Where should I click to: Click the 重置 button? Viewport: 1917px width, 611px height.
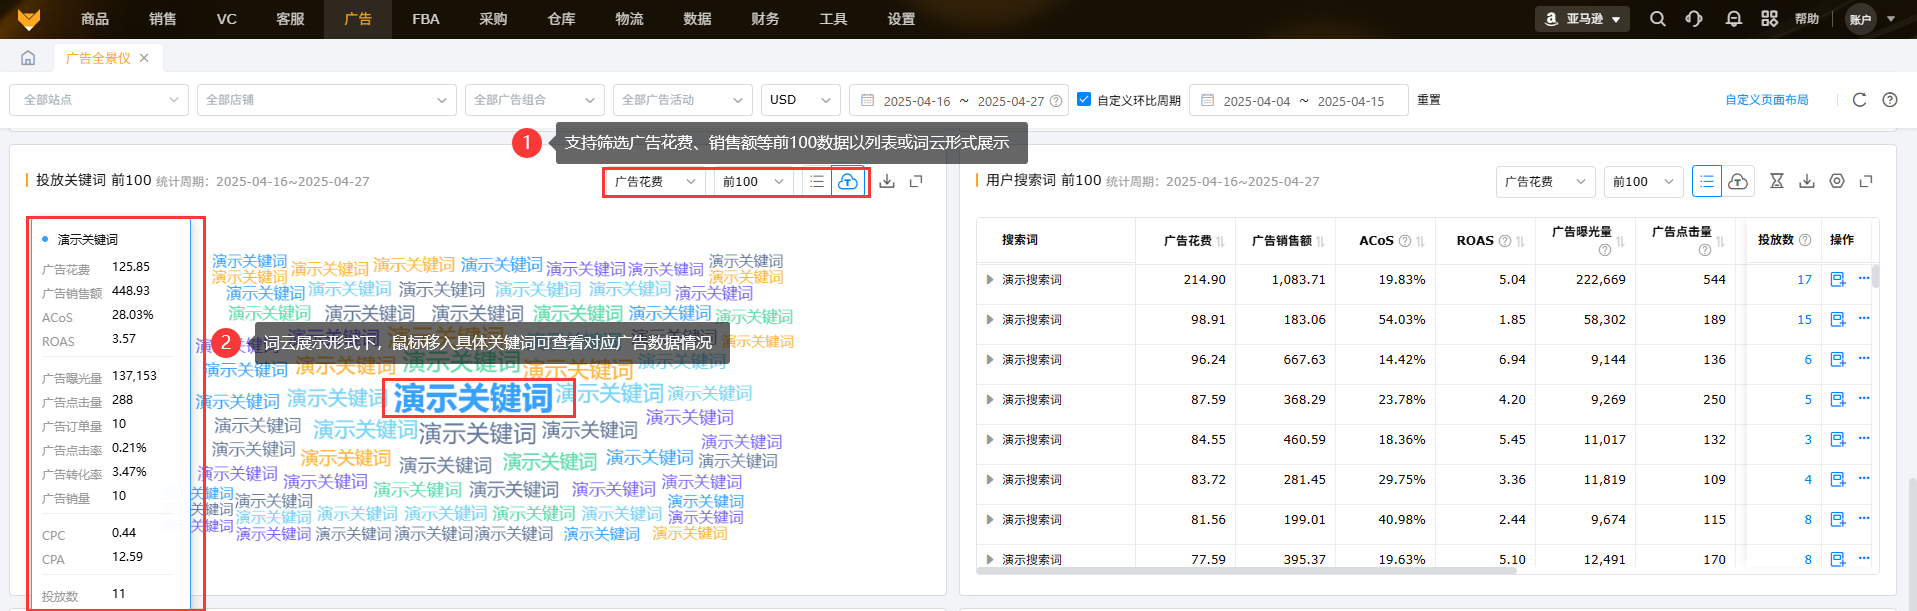coord(1429,100)
